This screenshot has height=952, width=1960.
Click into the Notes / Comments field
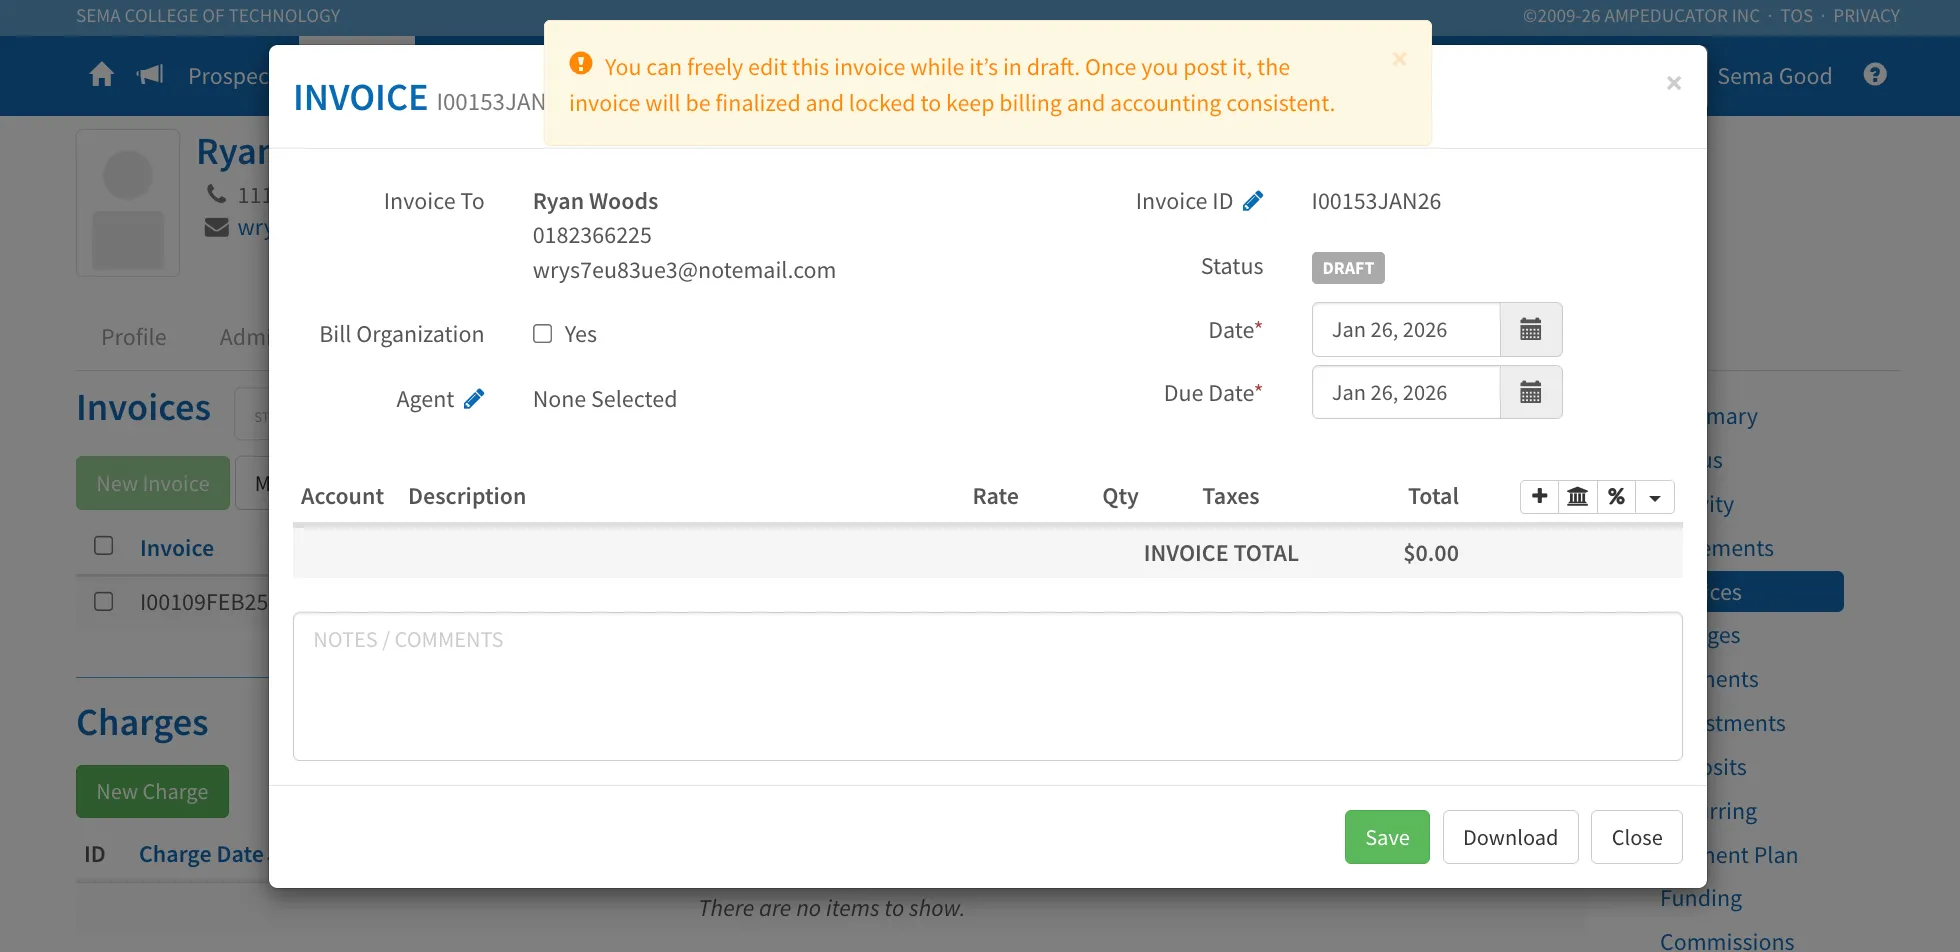(x=987, y=686)
